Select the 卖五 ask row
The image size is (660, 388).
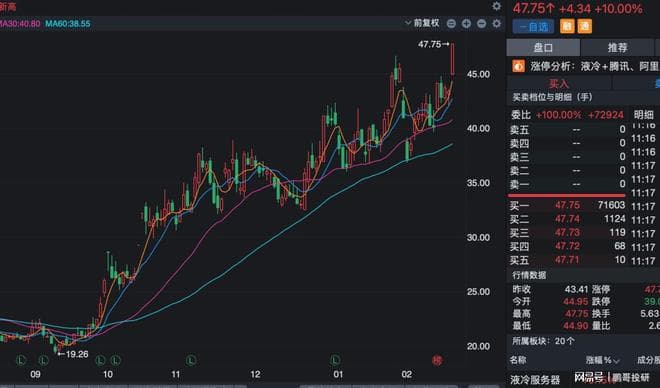[567, 130]
